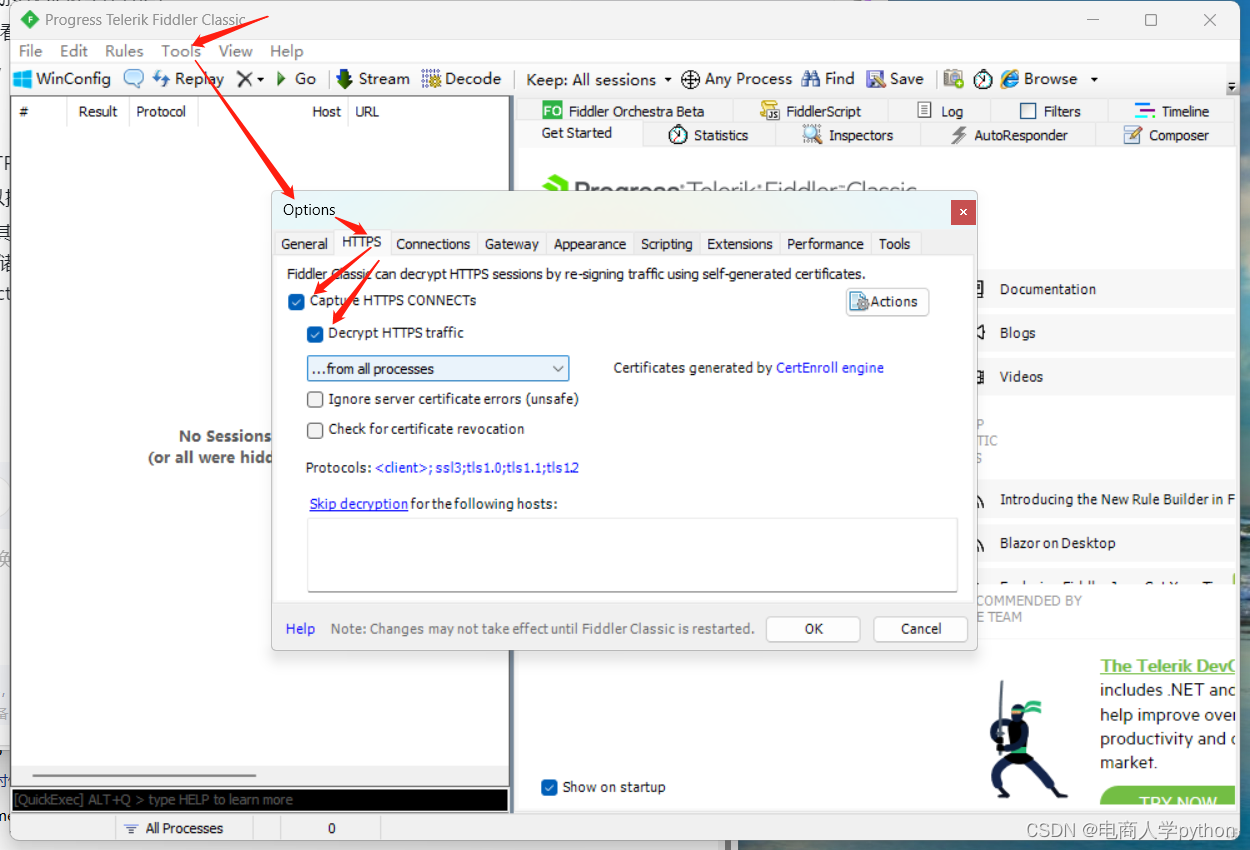
Task: Click the comment speech bubble icon
Action: 133,79
